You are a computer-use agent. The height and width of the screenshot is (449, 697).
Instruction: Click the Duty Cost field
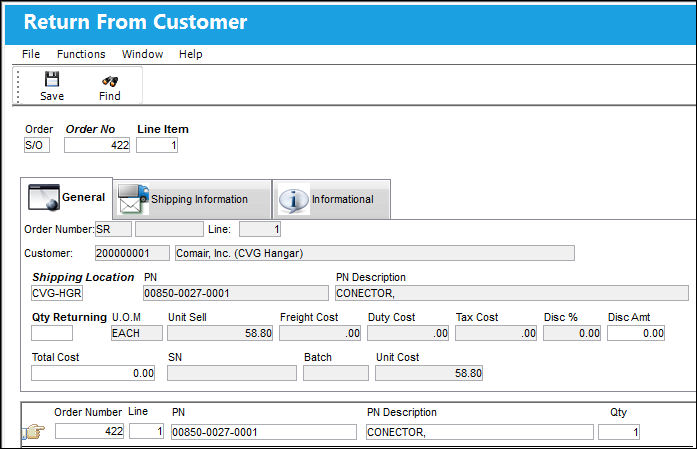(x=408, y=333)
